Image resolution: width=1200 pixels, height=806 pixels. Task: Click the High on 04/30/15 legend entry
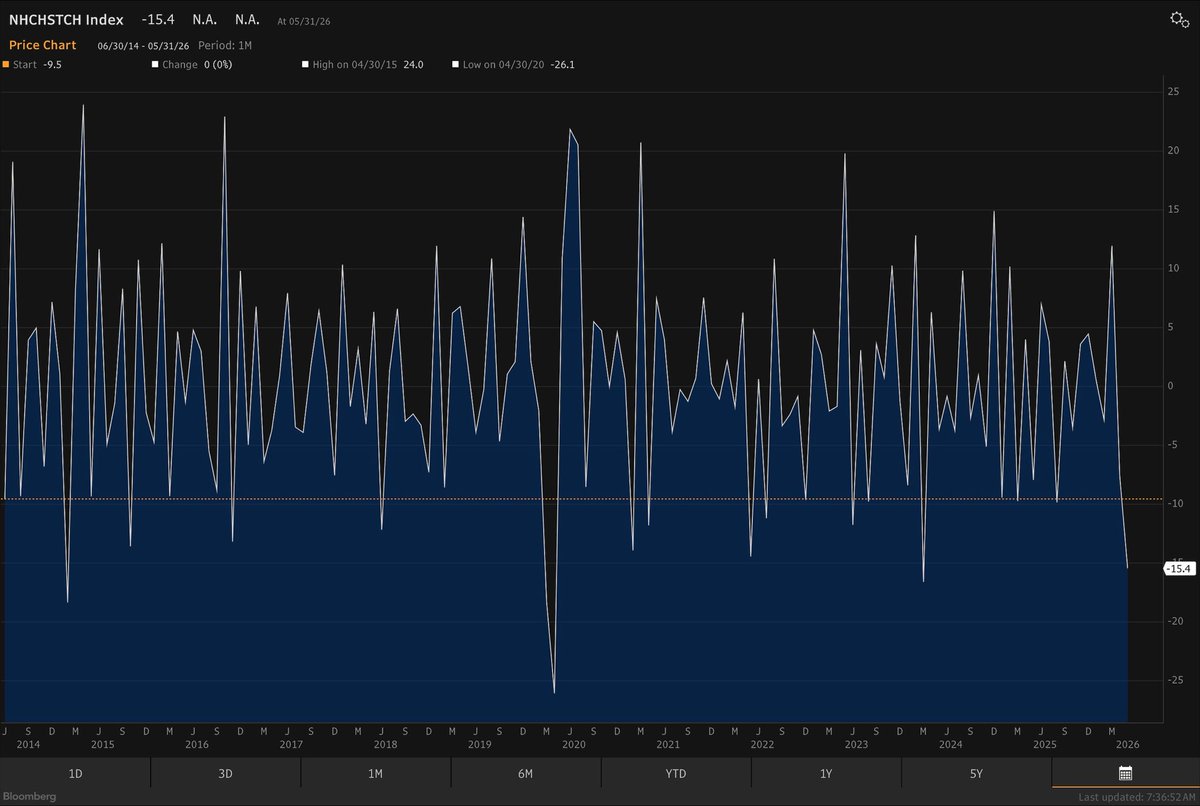(362, 65)
